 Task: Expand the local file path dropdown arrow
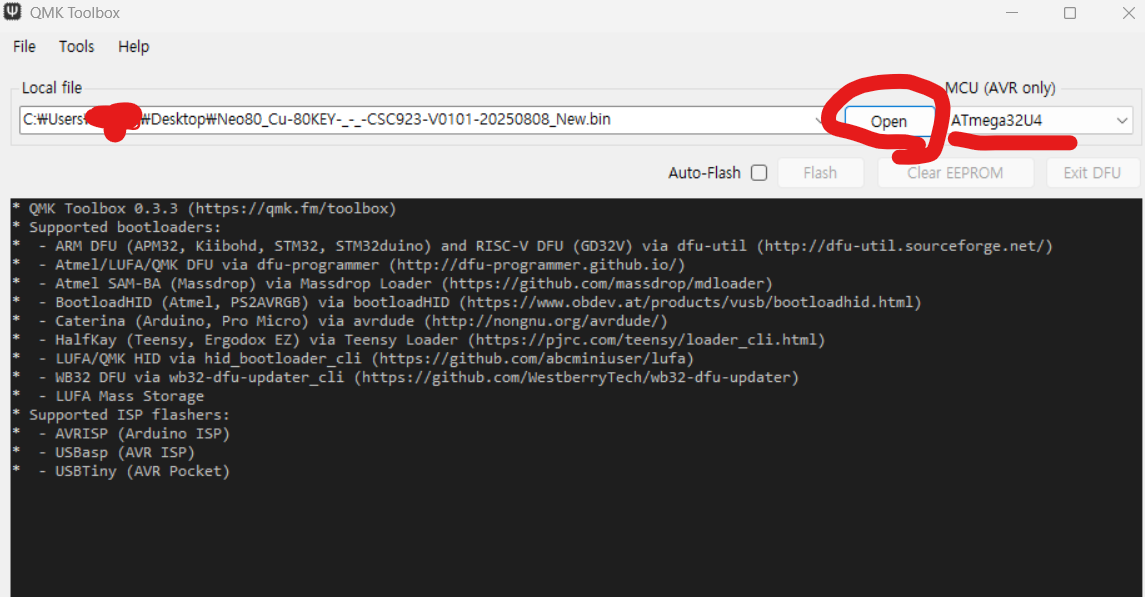click(x=819, y=120)
